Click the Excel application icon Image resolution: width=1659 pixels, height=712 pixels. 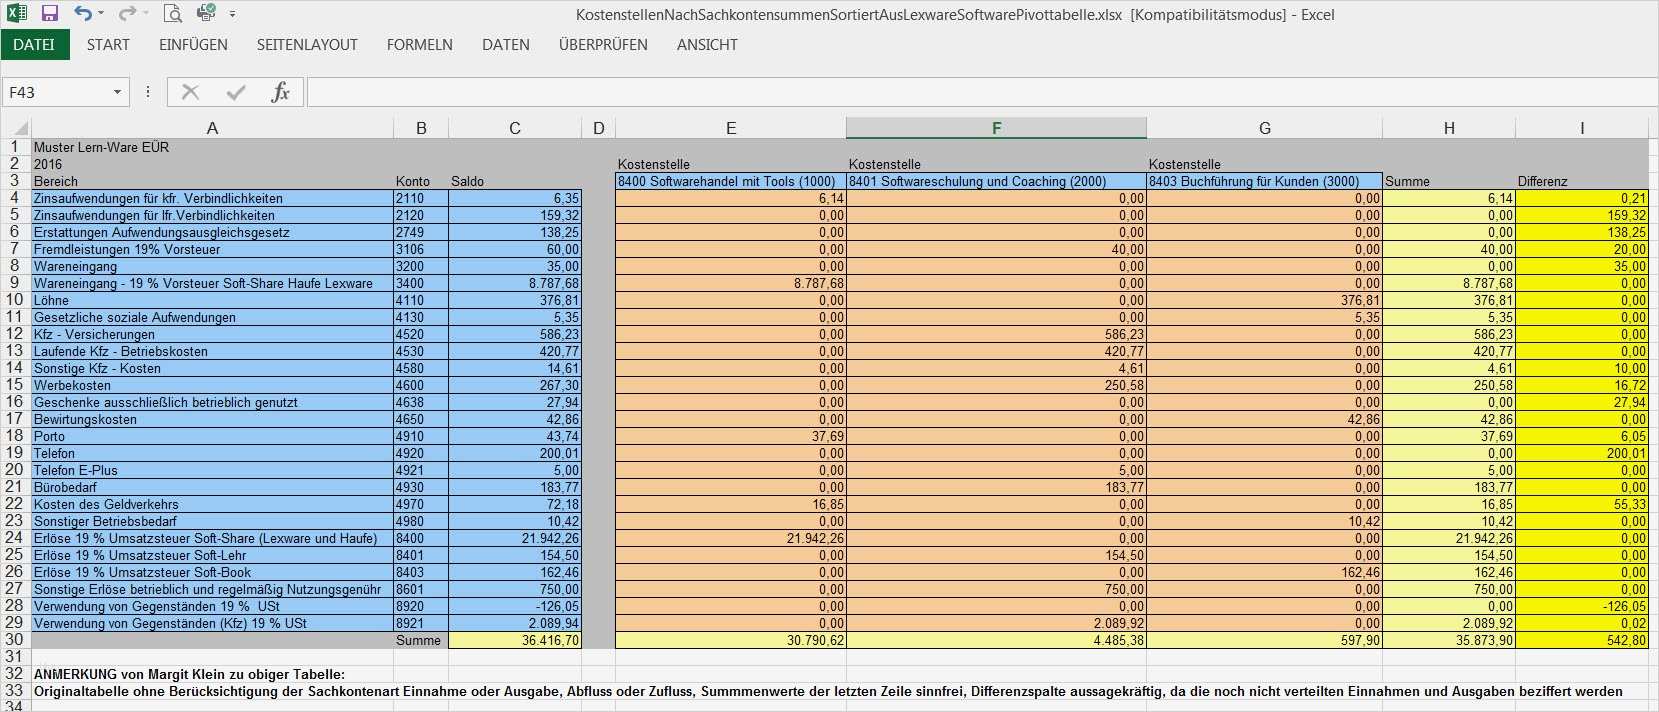tap(17, 14)
